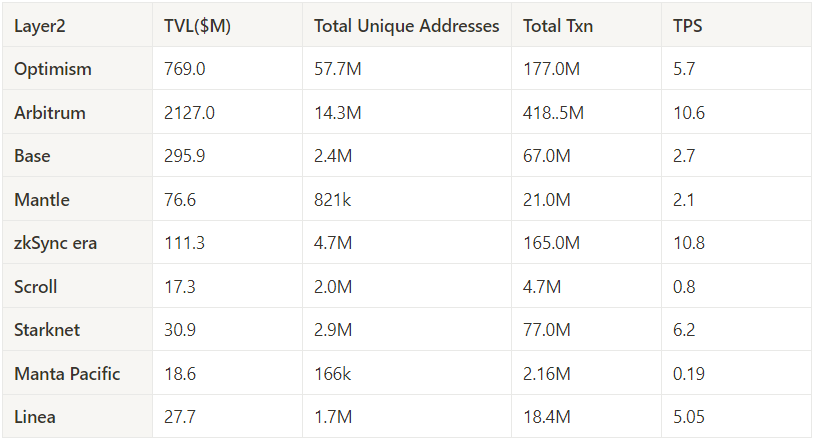Select the TVL($M) column header
814x440 pixels.
click(197, 26)
